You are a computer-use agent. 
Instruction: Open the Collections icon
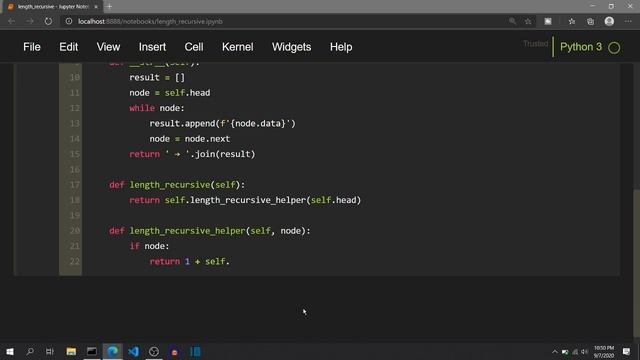[x=590, y=21]
